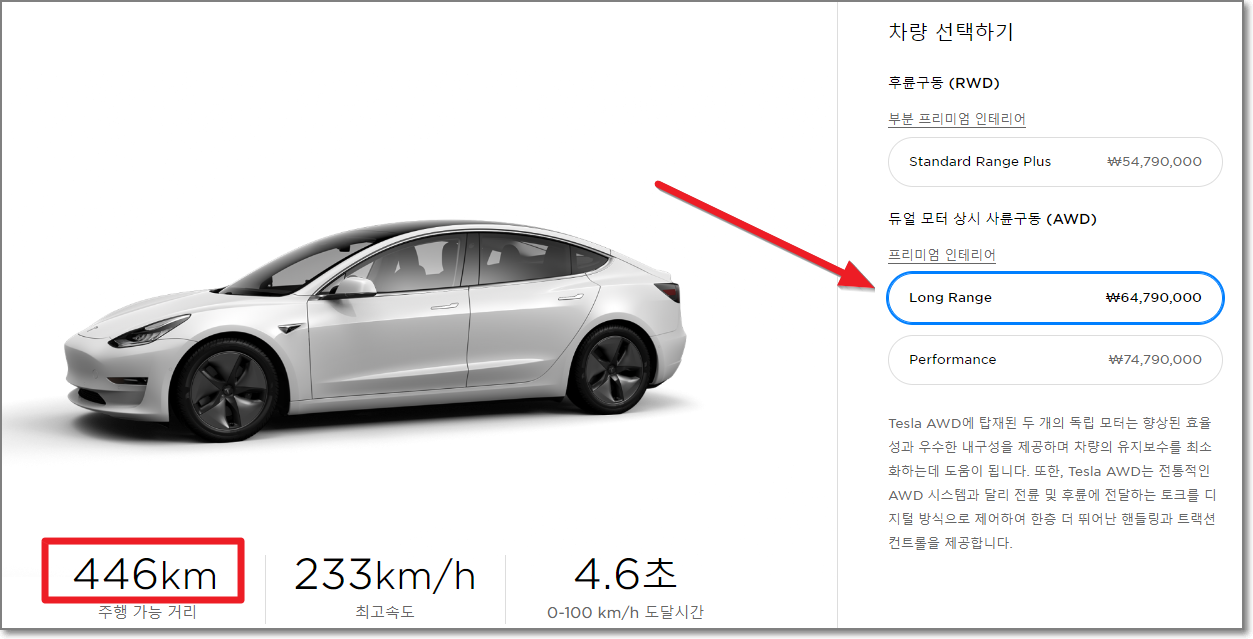
Task: Open the 부분 프리미엄 인테리어 link
Action: tap(957, 119)
